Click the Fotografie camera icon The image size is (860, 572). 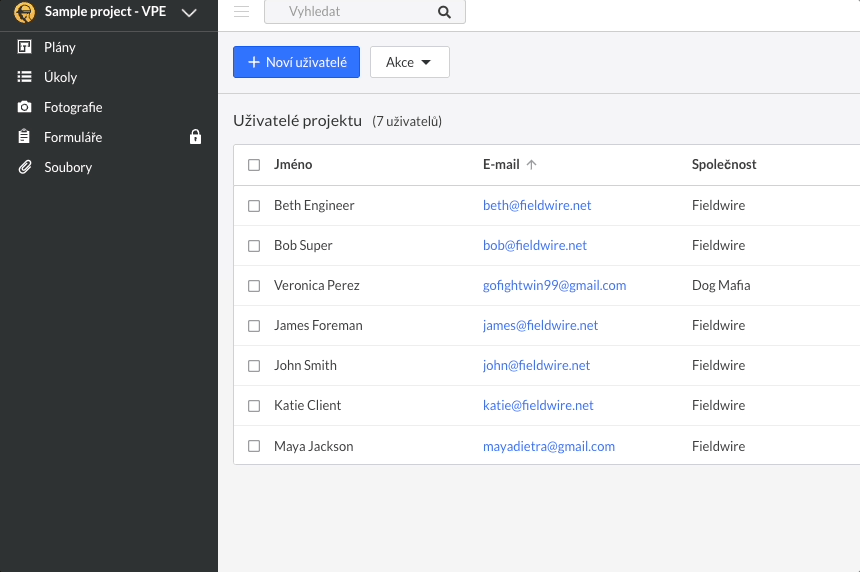point(25,107)
